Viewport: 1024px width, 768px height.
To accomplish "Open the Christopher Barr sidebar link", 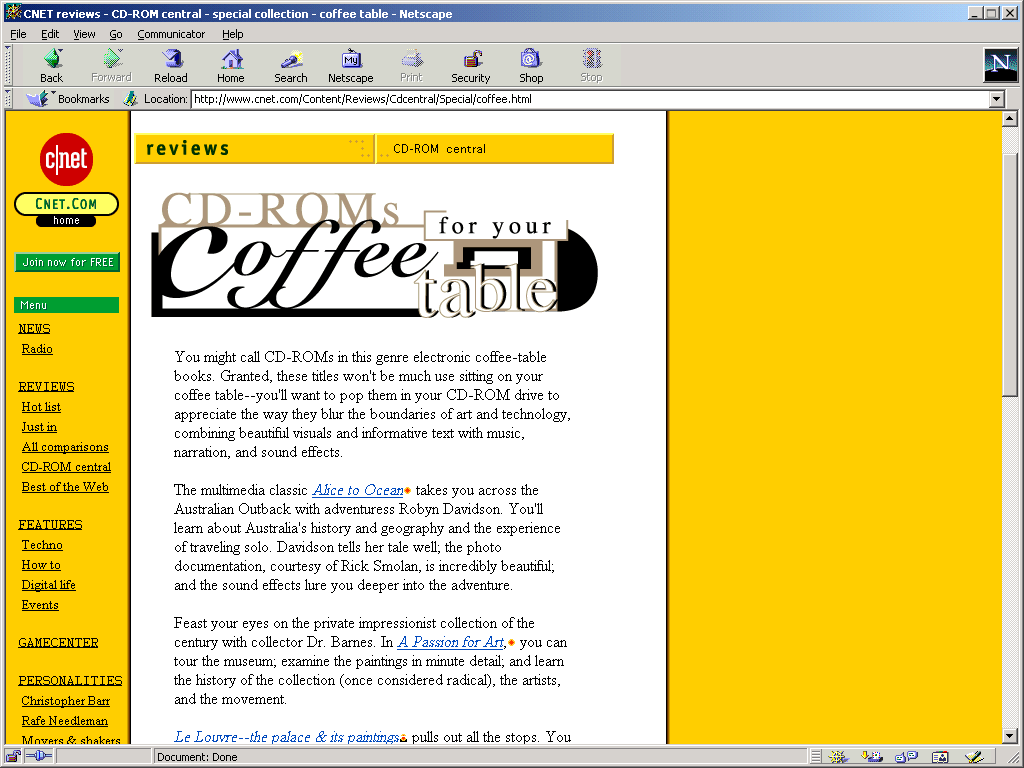I will pos(65,701).
